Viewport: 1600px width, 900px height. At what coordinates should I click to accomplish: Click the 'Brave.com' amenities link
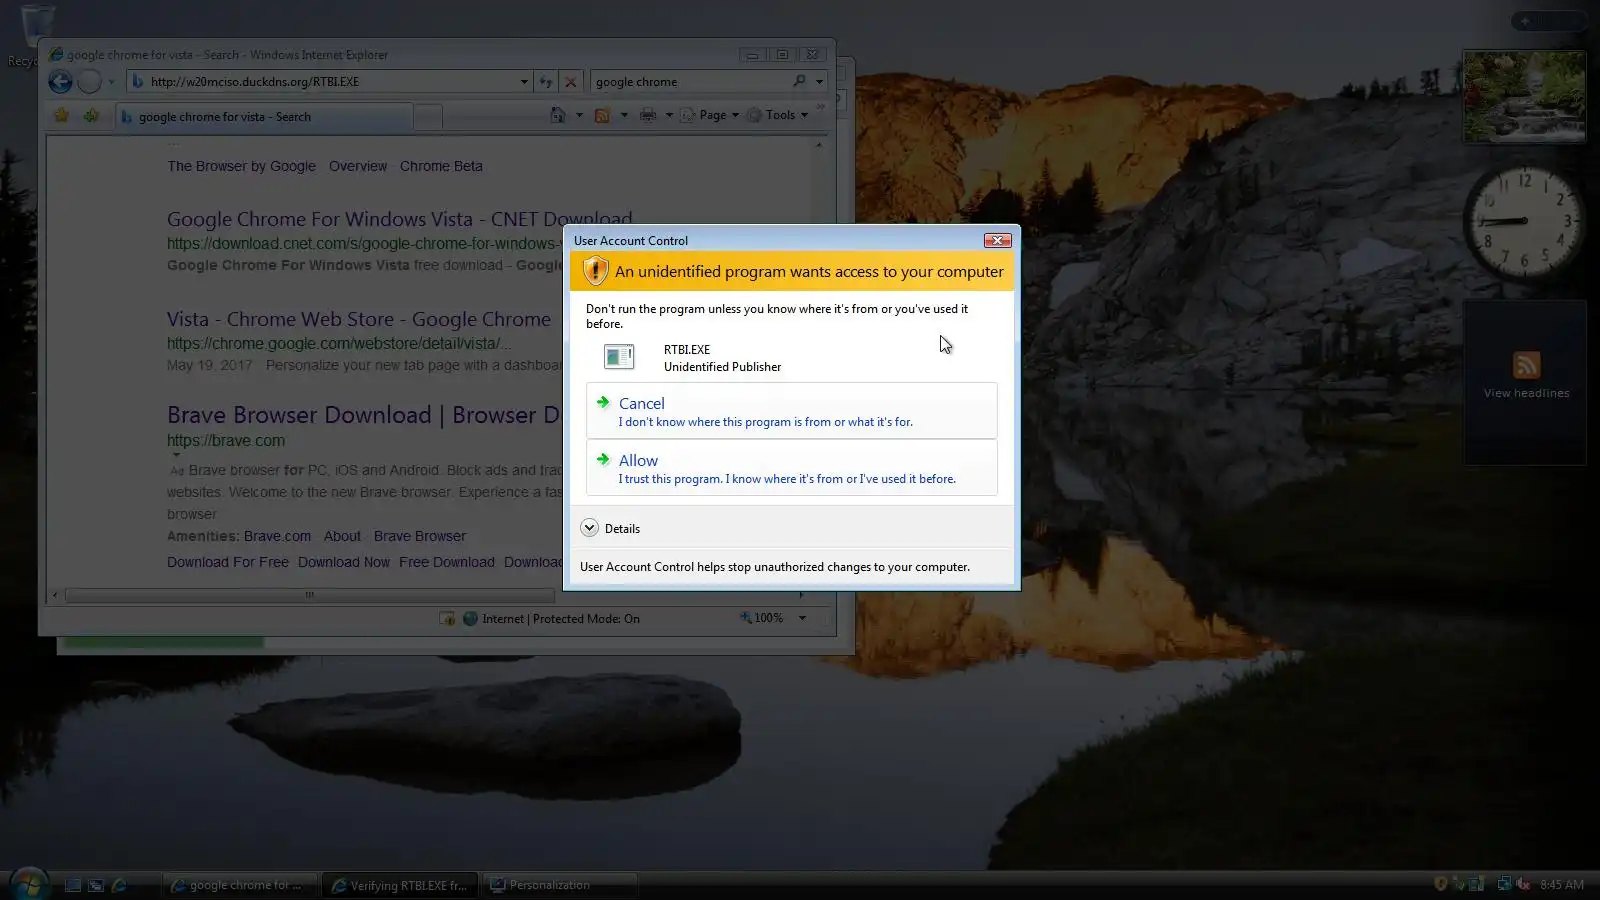(277, 536)
